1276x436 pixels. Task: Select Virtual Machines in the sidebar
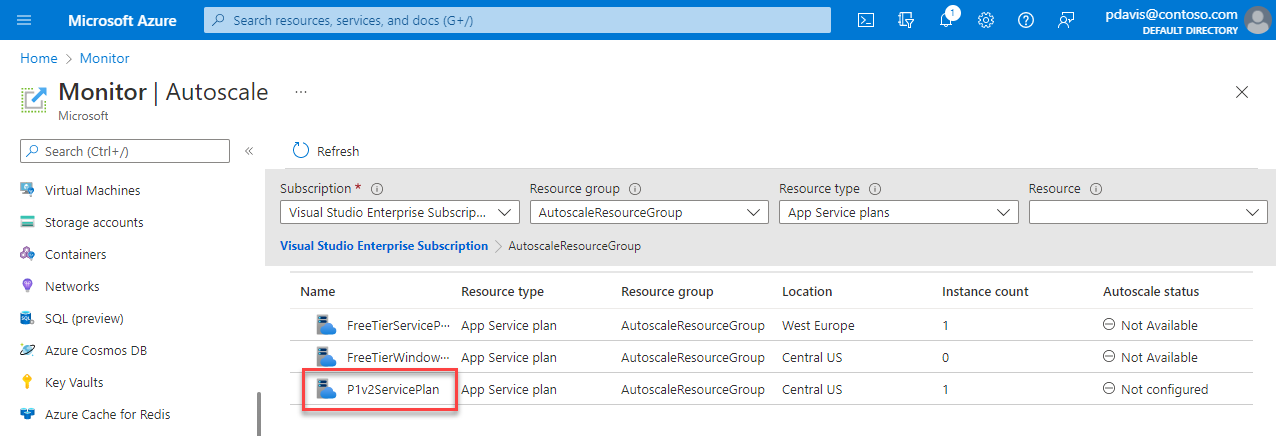tap(92, 190)
